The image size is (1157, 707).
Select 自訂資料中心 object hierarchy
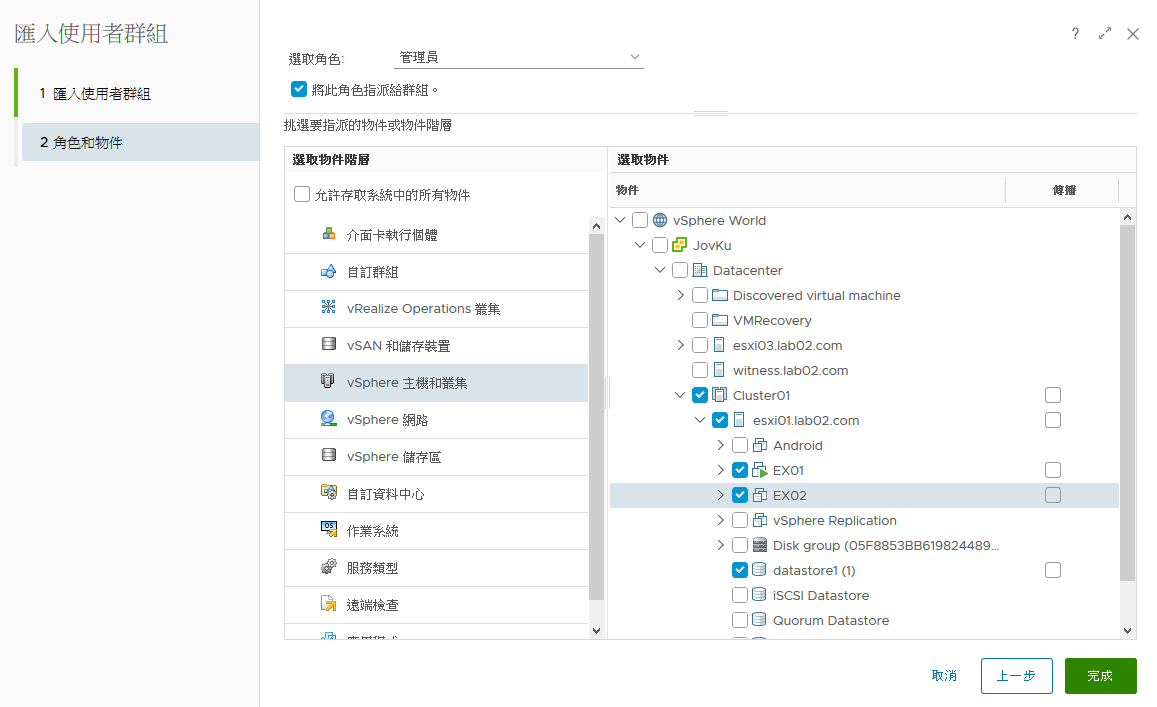point(437,494)
